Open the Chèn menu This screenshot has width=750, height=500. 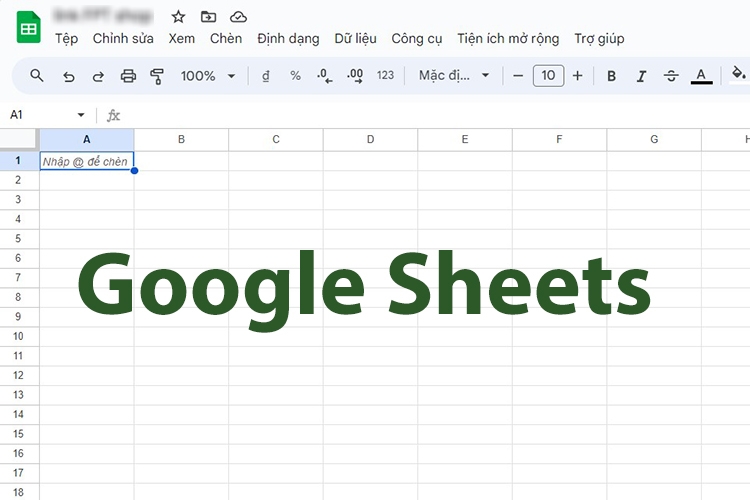pyautogui.click(x=226, y=39)
